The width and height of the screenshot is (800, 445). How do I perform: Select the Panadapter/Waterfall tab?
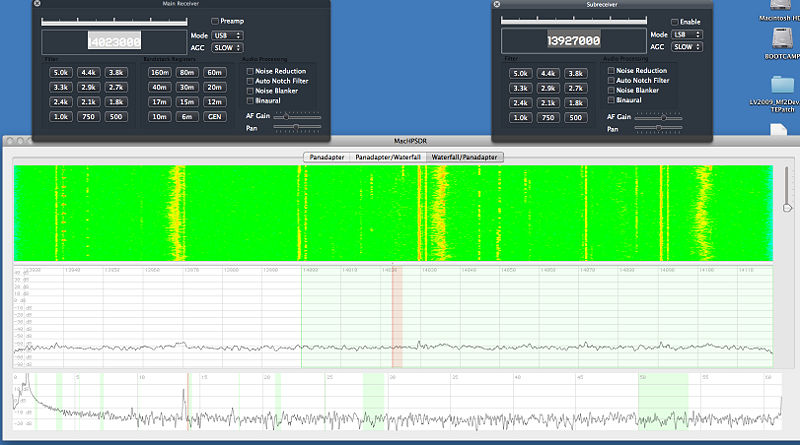pos(388,157)
